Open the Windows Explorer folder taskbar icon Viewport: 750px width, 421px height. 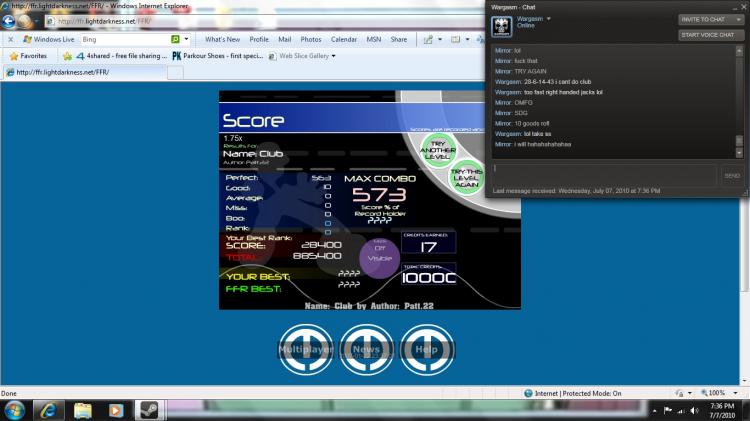[82, 410]
